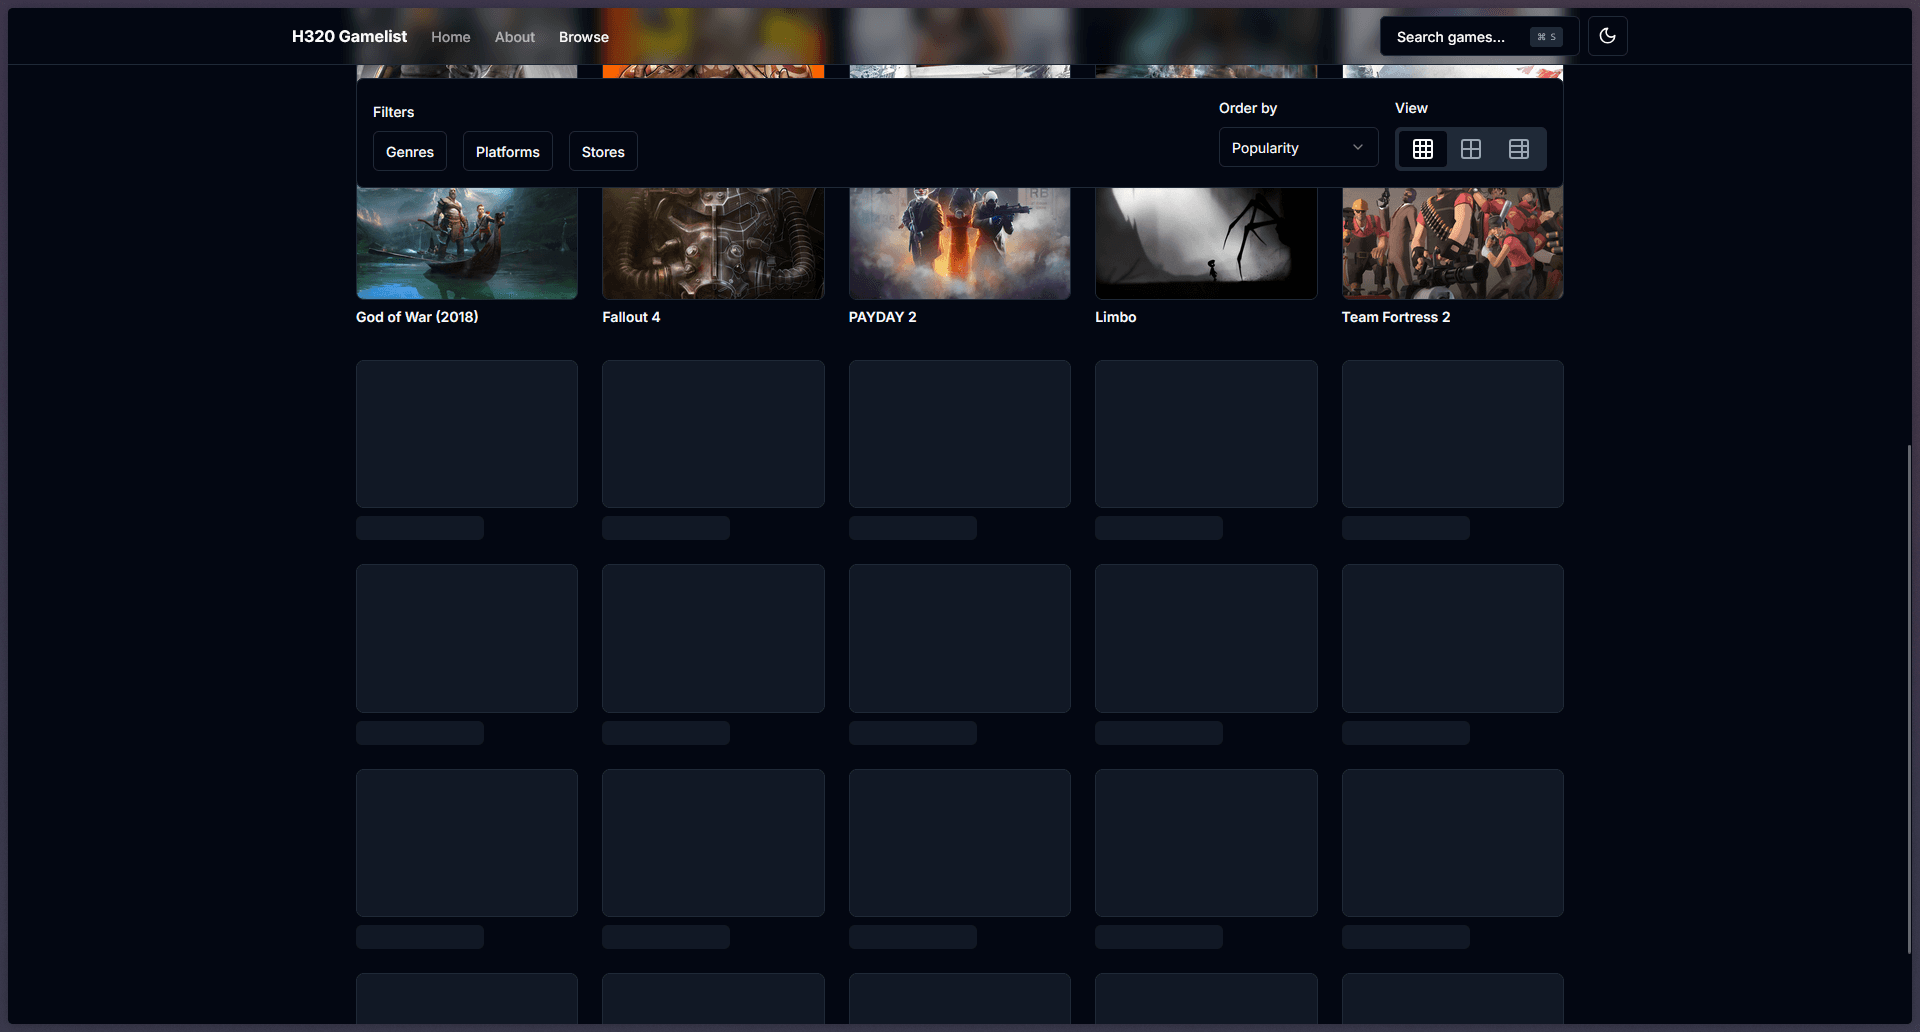Select the About navigation item
Screen dimensions: 1920x1032
click(x=514, y=37)
